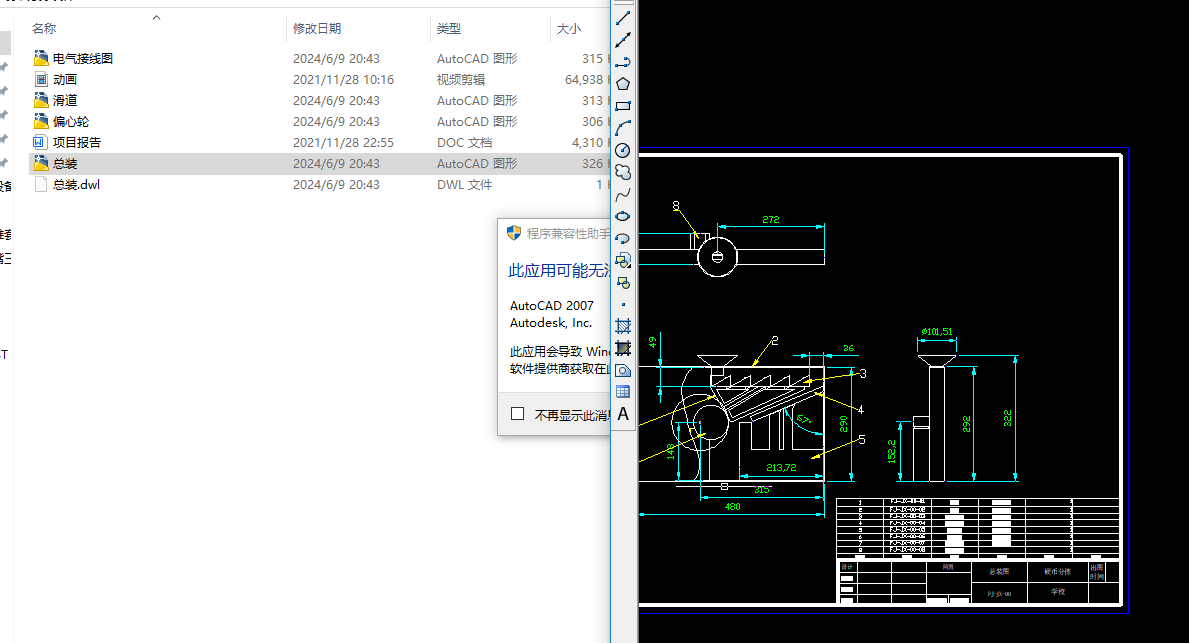Screen dimensions: 1189x643
Task: Sort files by 类型 column header
Action: coord(449,28)
